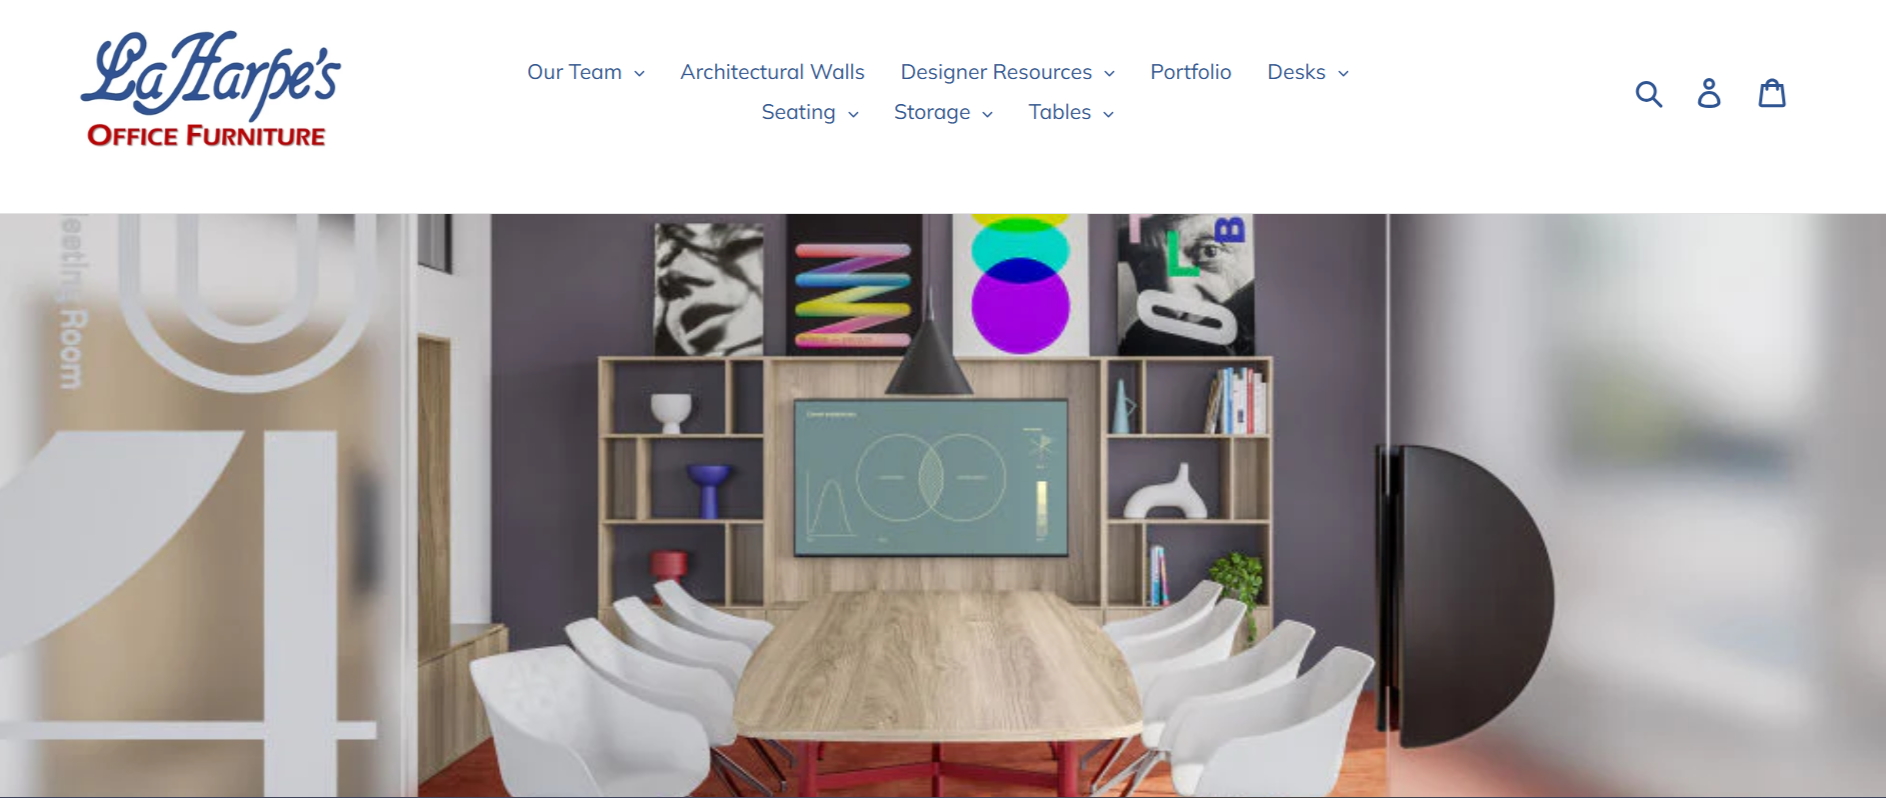1886x798 pixels.
Task: Select the Storage menu text
Action: [x=932, y=112]
